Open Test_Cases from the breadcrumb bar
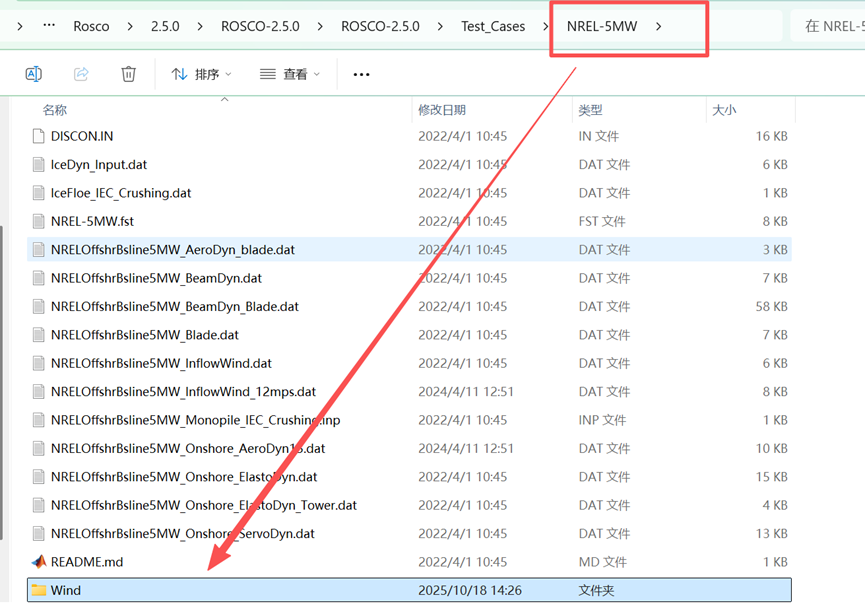This screenshot has width=865, height=610. (x=493, y=26)
